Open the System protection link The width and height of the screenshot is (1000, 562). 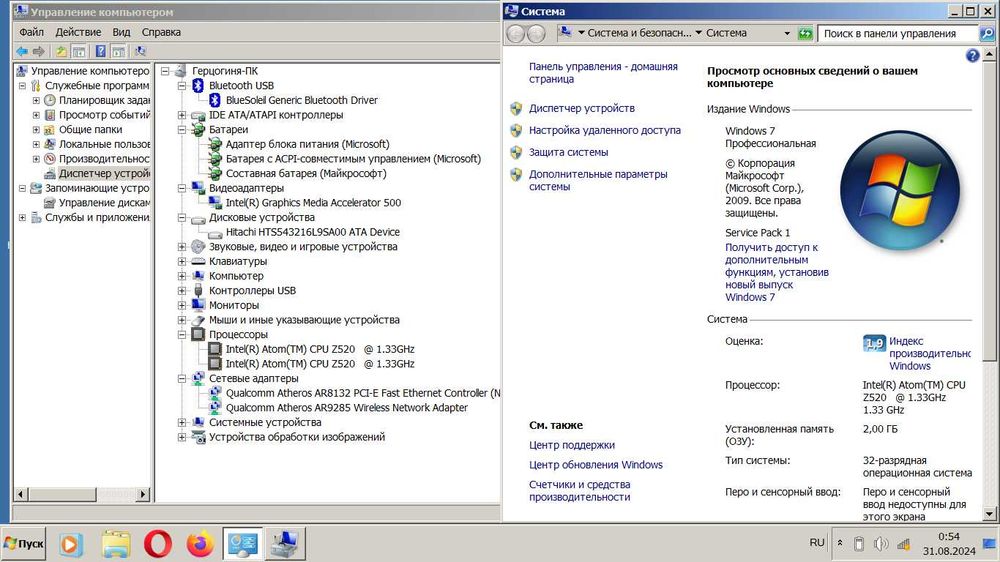pos(568,152)
